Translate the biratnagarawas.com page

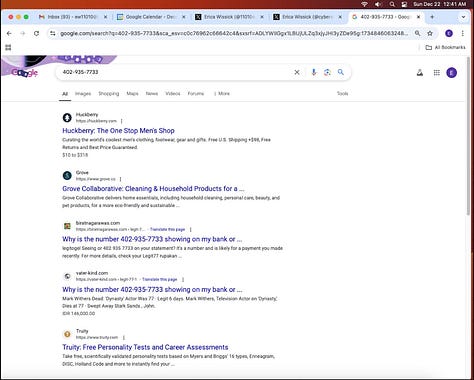pos(167,229)
